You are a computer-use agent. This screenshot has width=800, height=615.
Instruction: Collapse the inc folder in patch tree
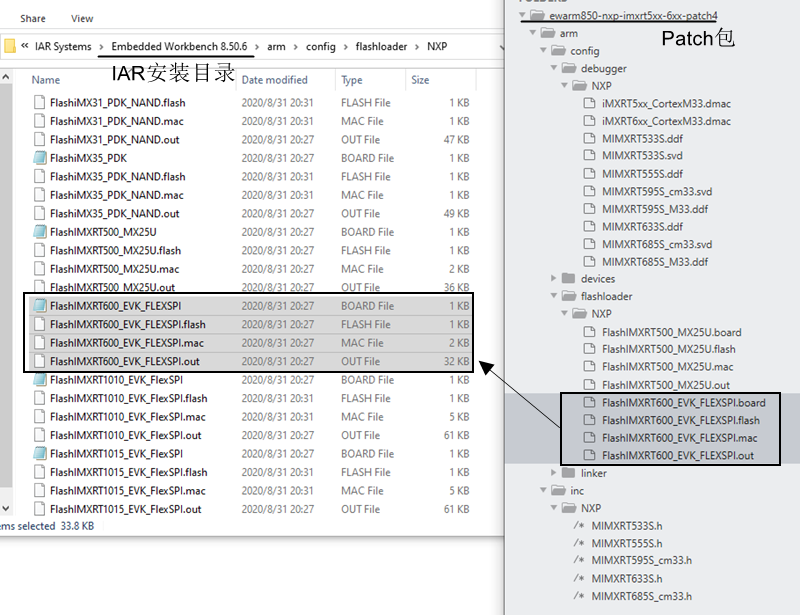coord(543,490)
